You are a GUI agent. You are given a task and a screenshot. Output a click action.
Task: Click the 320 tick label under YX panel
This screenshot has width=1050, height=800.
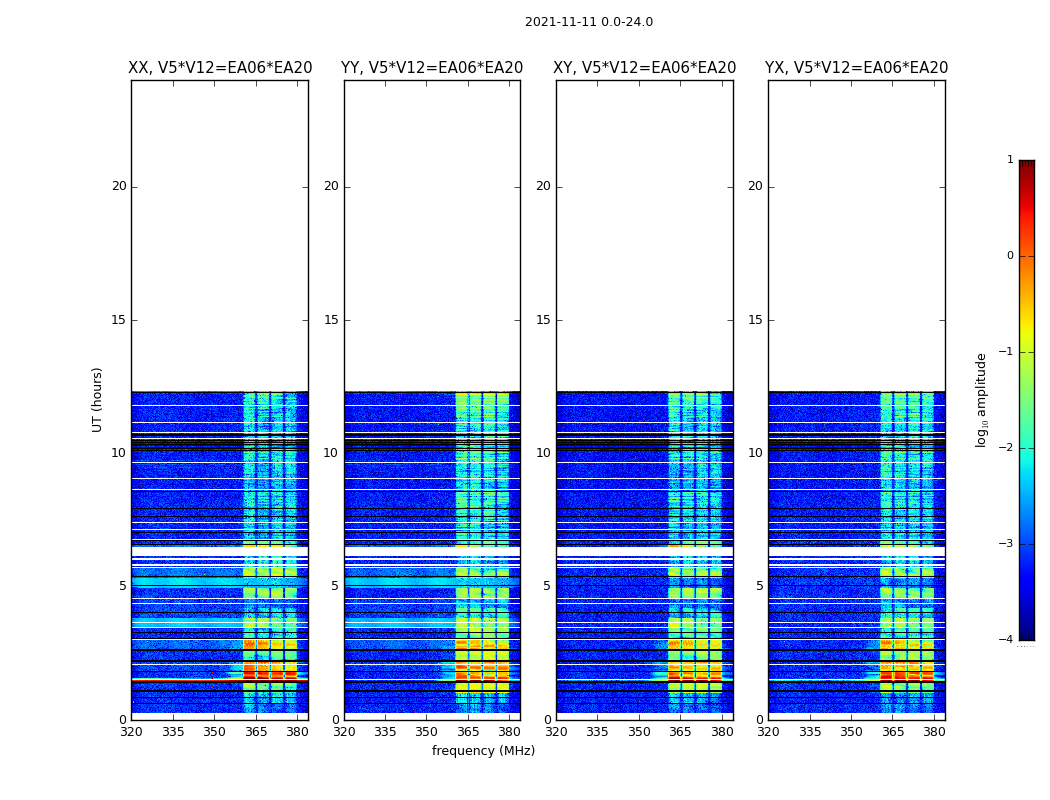pyautogui.click(x=768, y=732)
